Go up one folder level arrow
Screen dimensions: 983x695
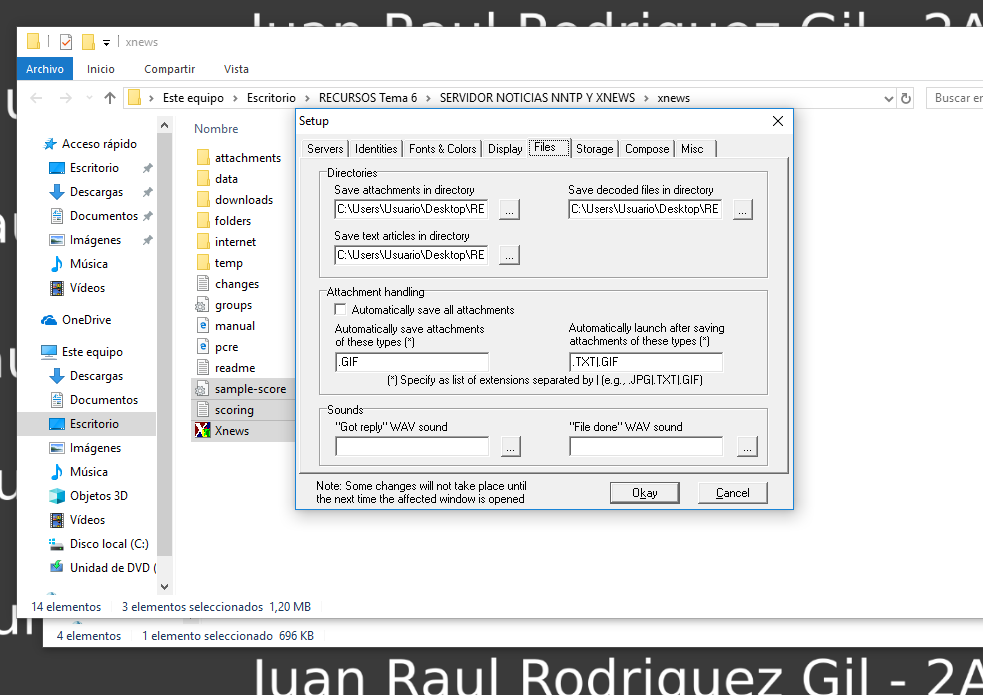tap(110, 98)
